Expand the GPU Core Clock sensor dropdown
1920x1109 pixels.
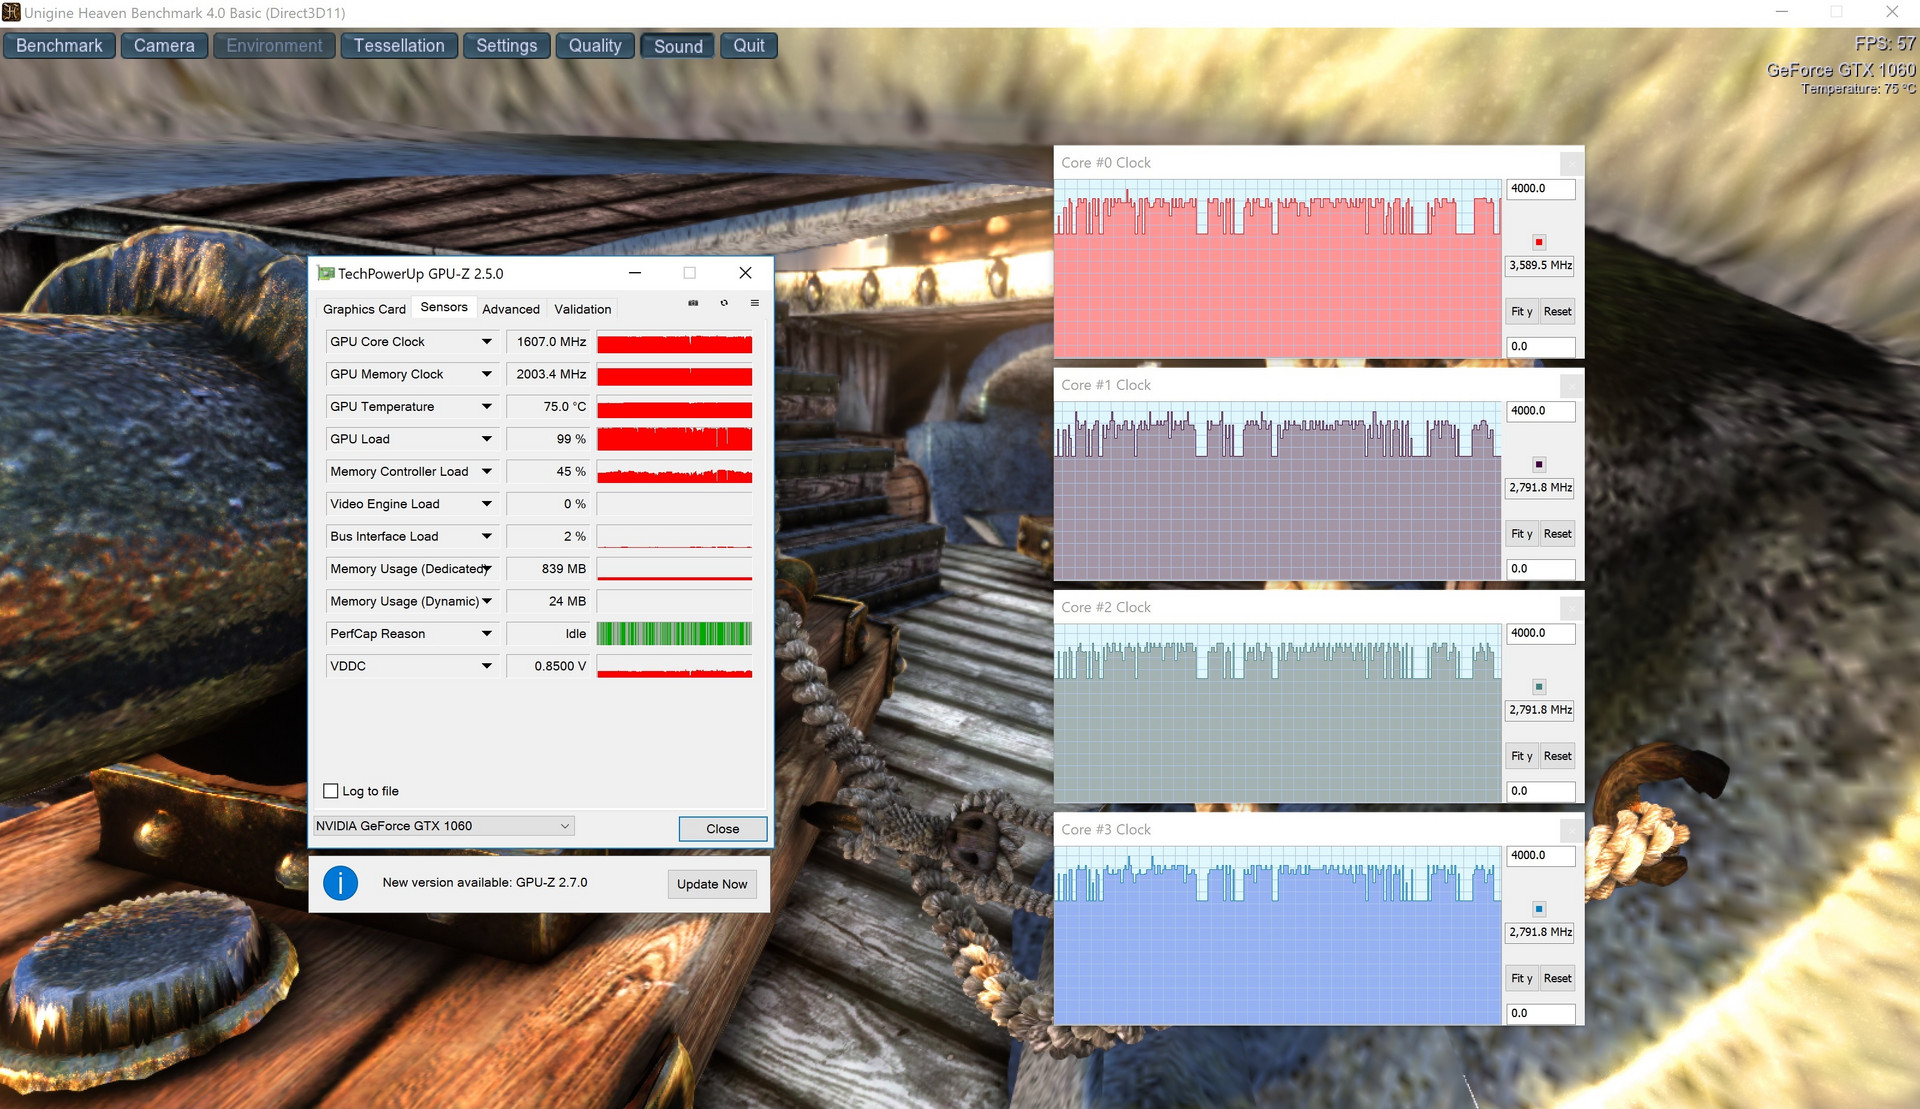click(486, 342)
